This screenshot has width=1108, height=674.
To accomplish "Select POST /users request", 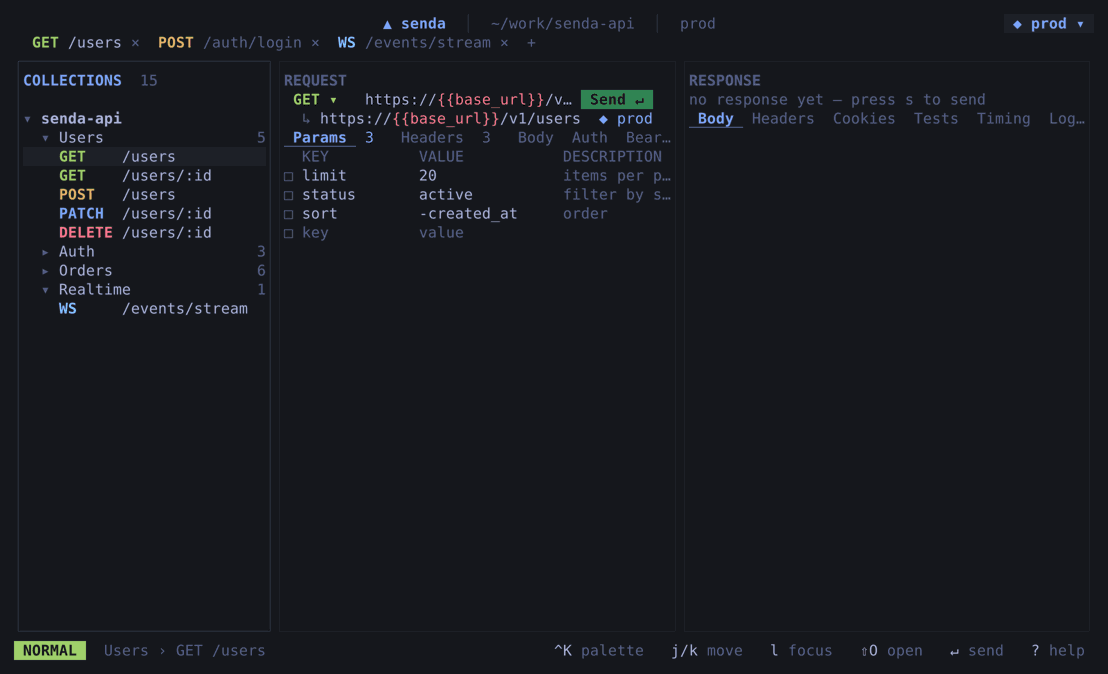I will 144,195.
